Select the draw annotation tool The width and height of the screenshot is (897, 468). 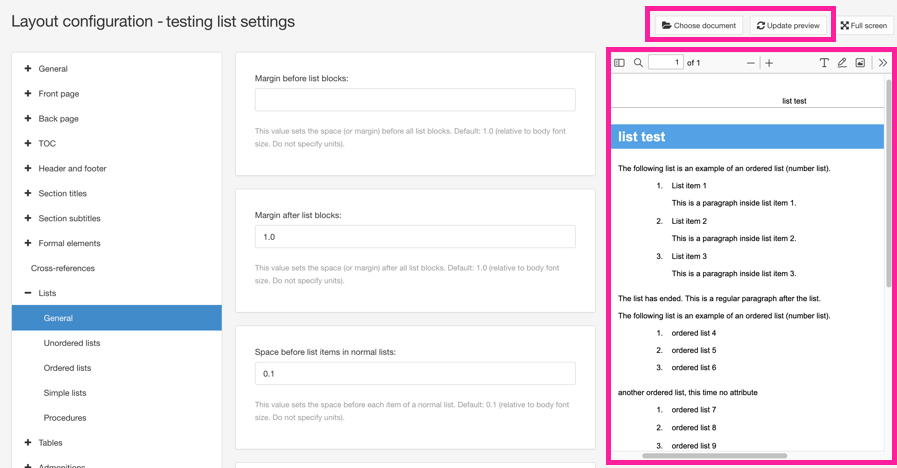click(842, 63)
